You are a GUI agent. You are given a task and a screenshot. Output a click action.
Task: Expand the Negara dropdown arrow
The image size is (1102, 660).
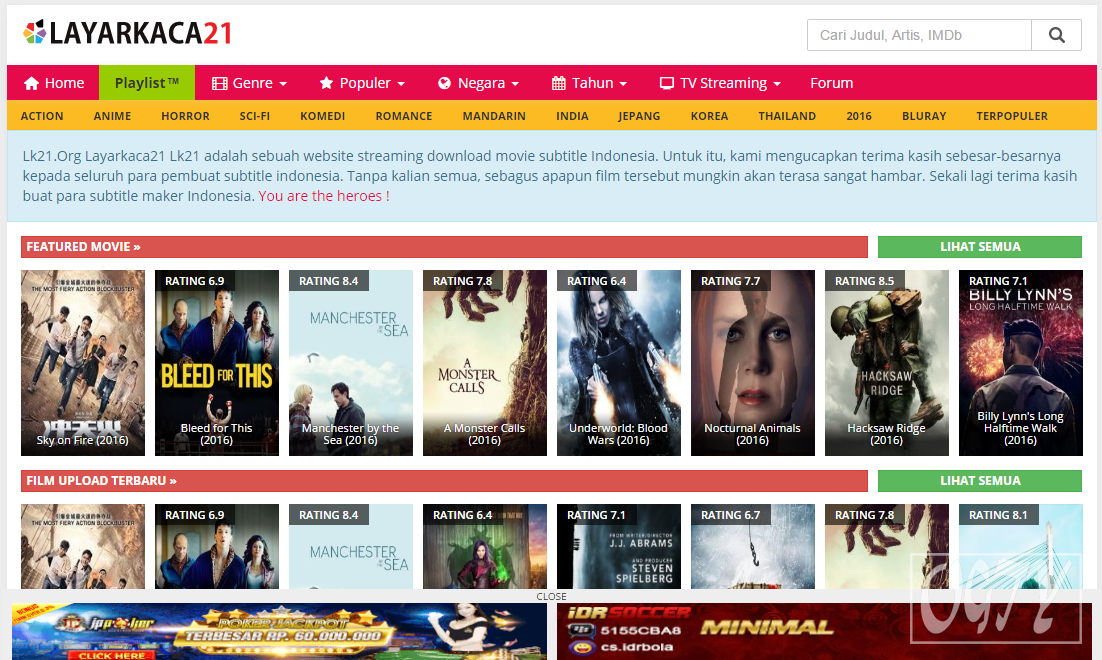pos(515,84)
